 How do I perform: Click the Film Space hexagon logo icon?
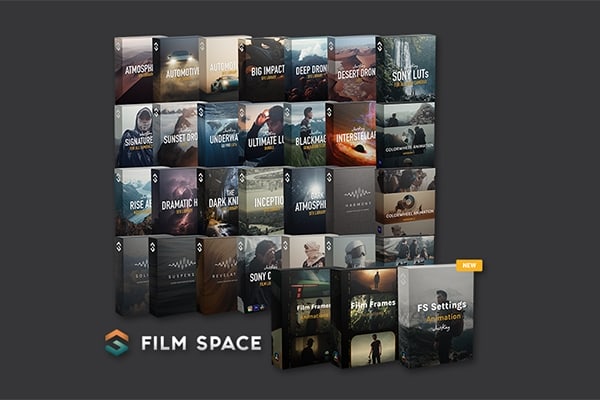[x=117, y=343]
